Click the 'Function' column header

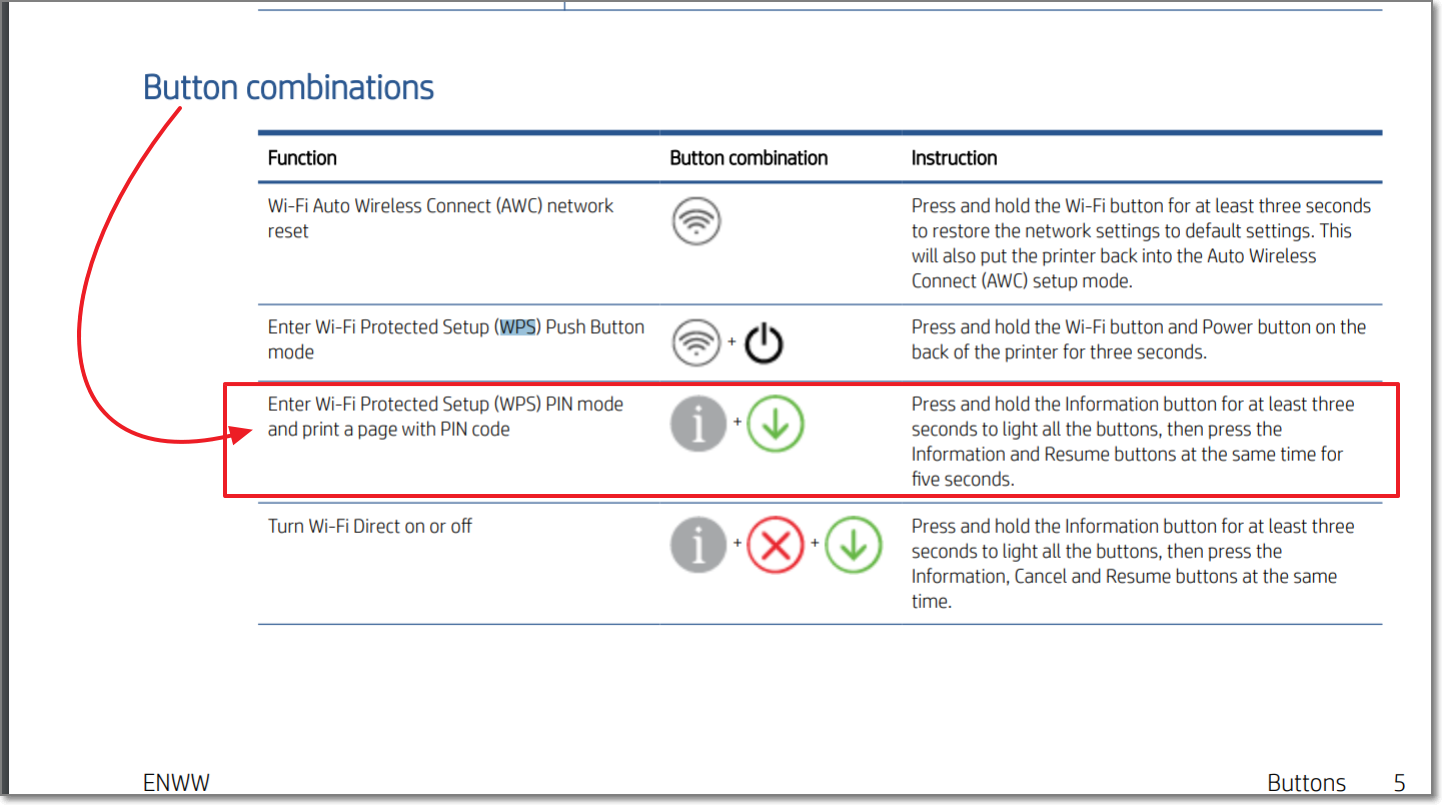click(302, 158)
